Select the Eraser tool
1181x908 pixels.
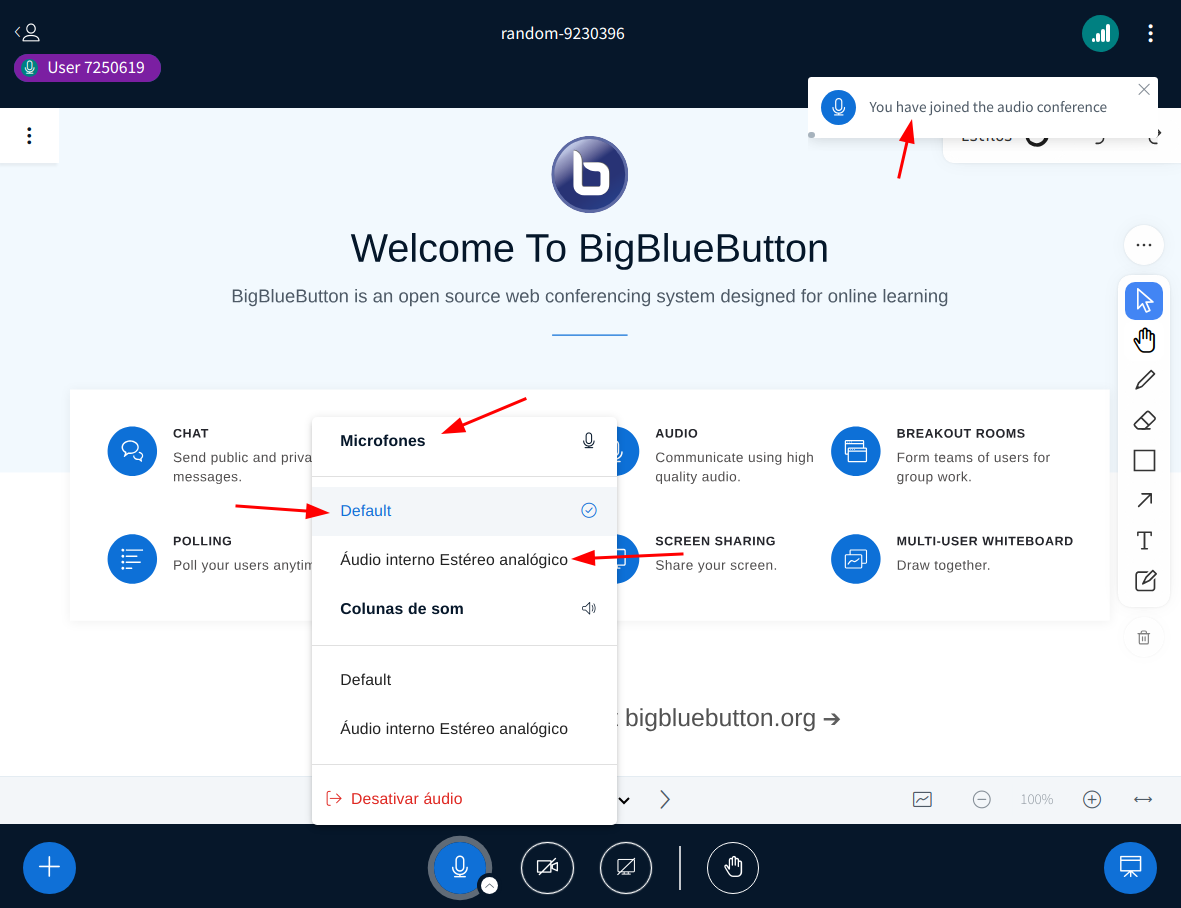click(x=1143, y=420)
